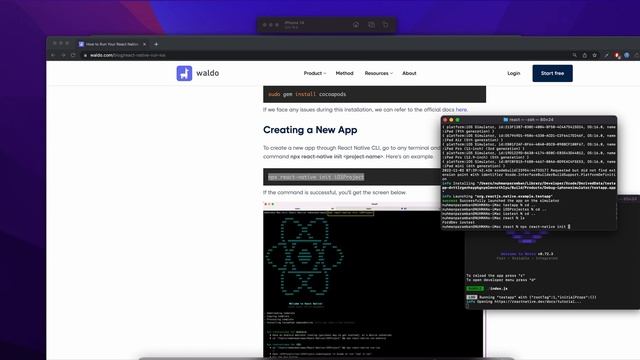The height and width of the screenshot is (360, 640).
Task: Click the site lock icon in address bar
Action: click(85, 55)
